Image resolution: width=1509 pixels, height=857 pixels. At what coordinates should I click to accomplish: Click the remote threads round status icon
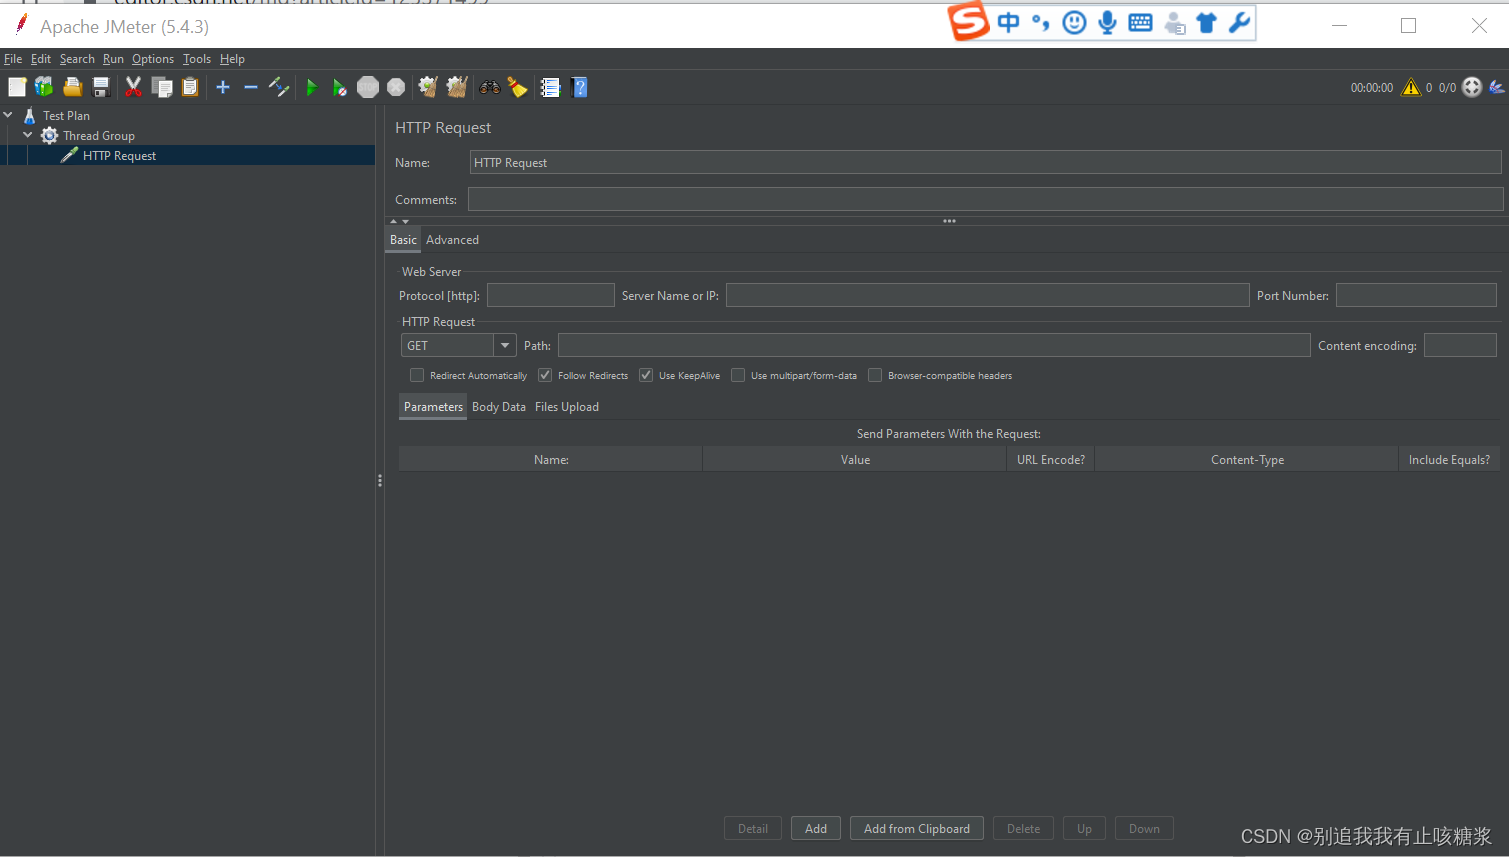(1472, 88)
